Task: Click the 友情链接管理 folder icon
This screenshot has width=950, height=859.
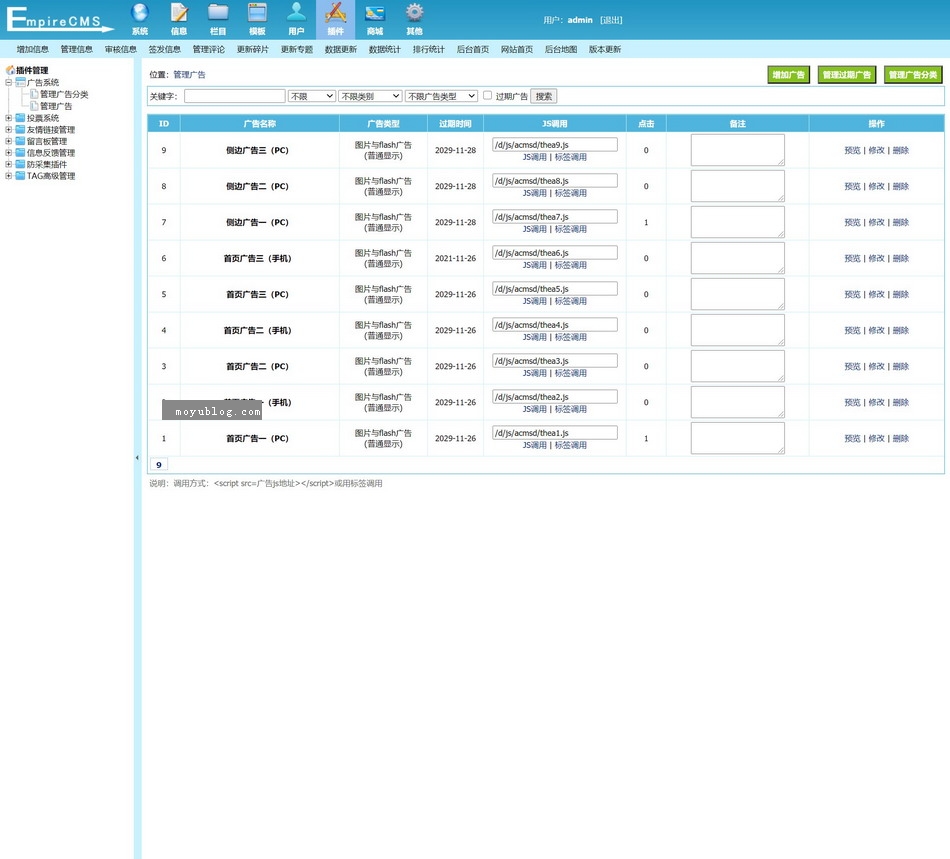Action: point(21,130)
